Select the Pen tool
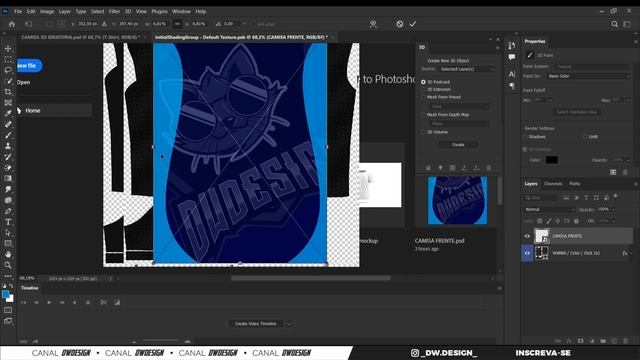640x360 pixels. point(8,211)
